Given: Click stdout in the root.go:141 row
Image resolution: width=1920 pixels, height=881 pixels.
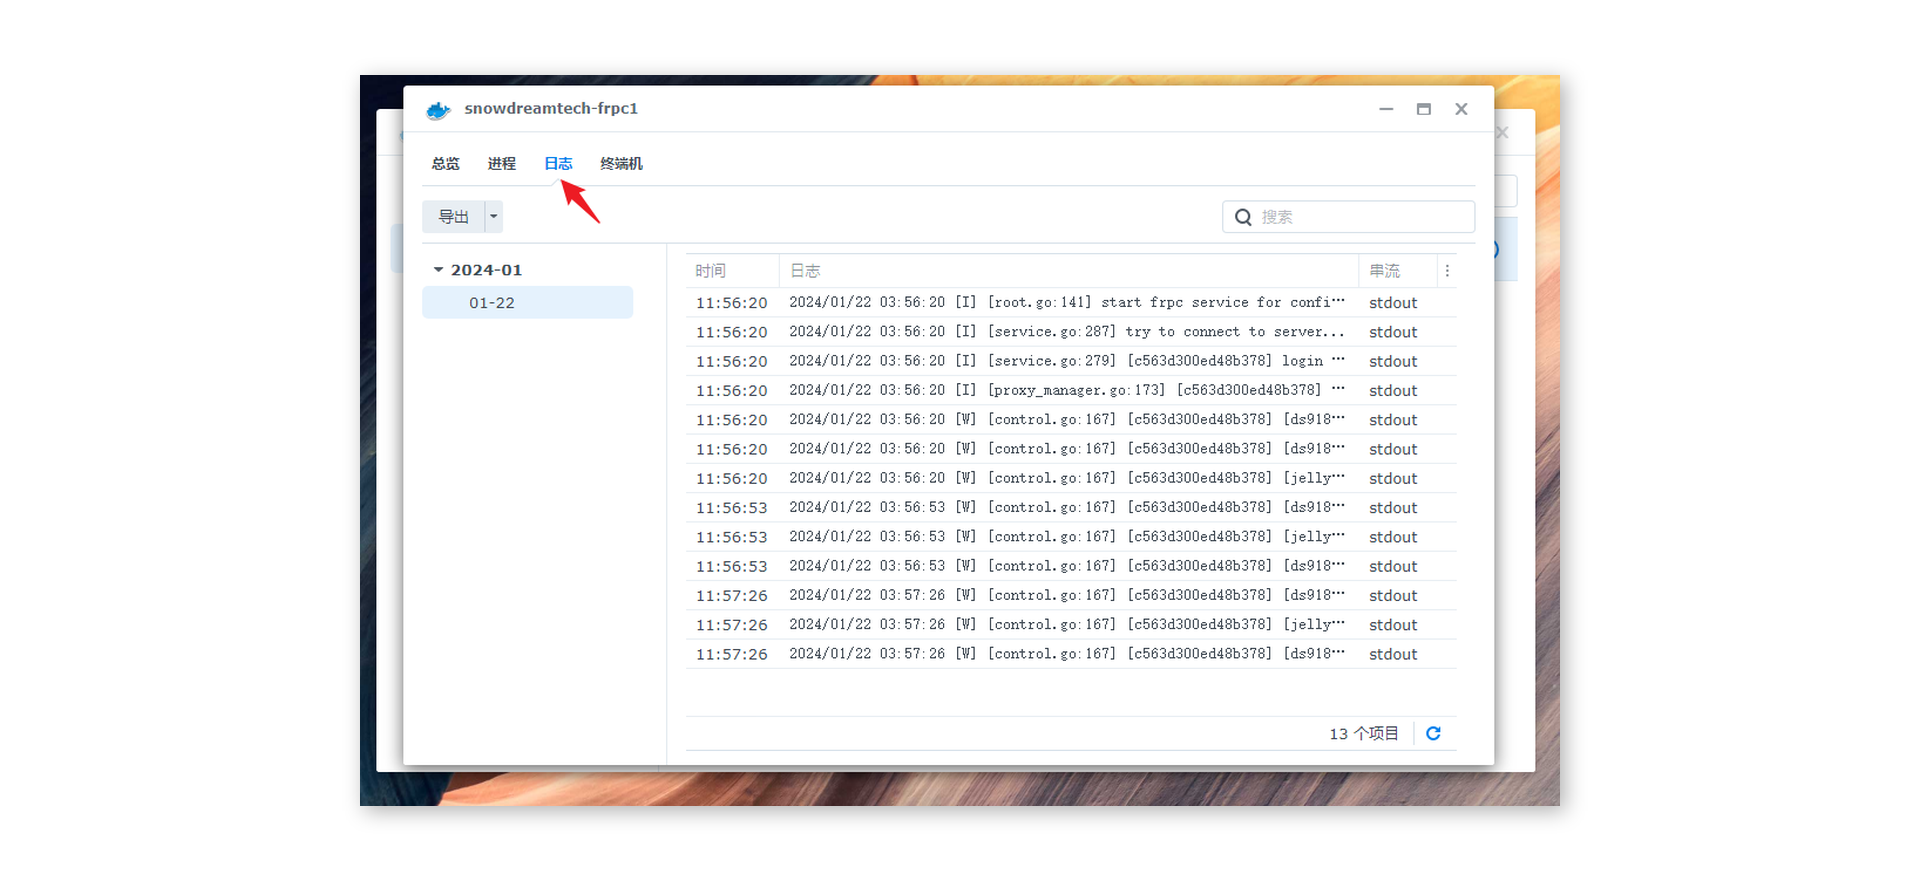Looking at the screenshot, I should [x=1393, y=303].
